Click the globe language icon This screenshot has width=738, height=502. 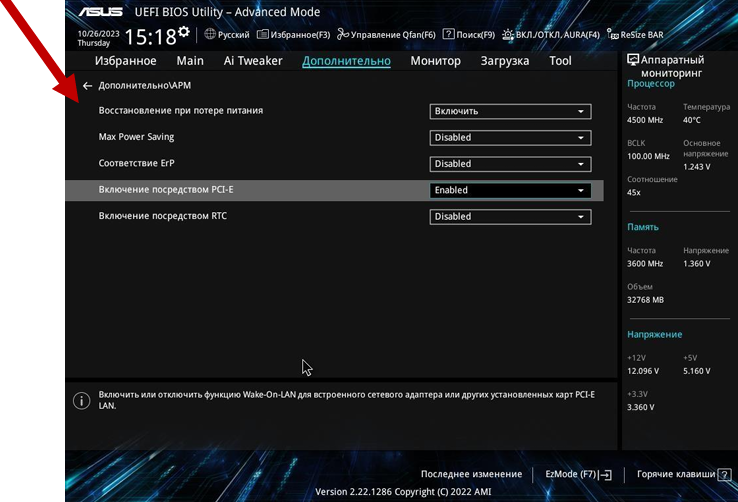click(210, 34)
